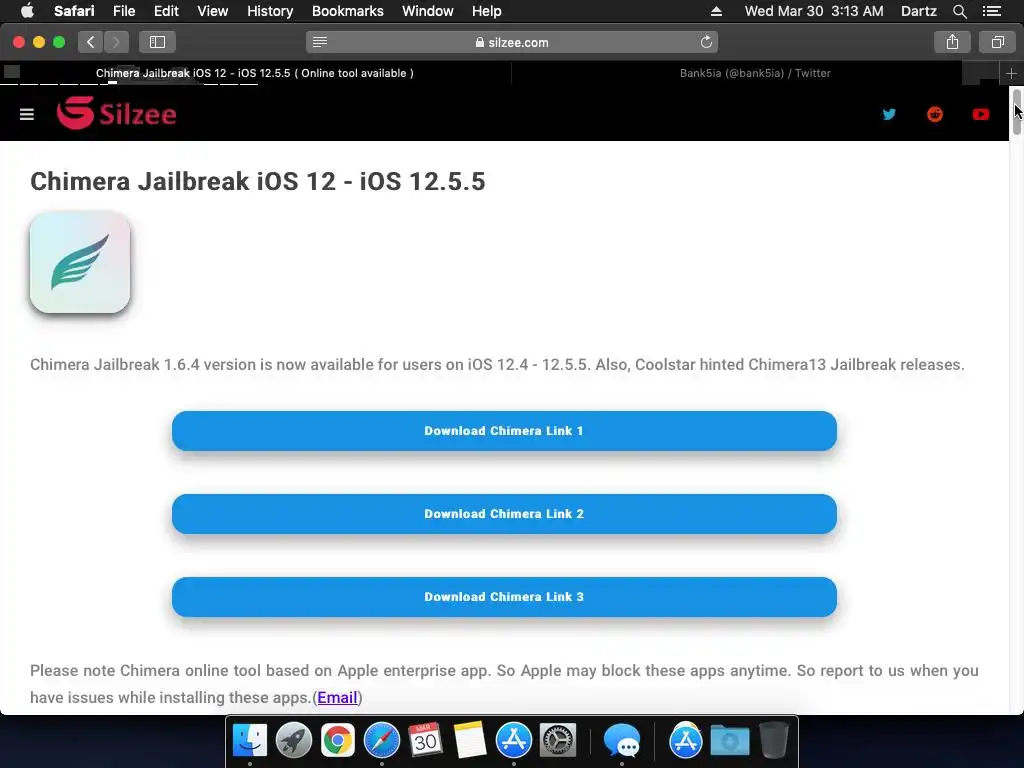The image size is (1024, 768).
Task: Click the eject icon in menu bar
Action: [716, 11]
